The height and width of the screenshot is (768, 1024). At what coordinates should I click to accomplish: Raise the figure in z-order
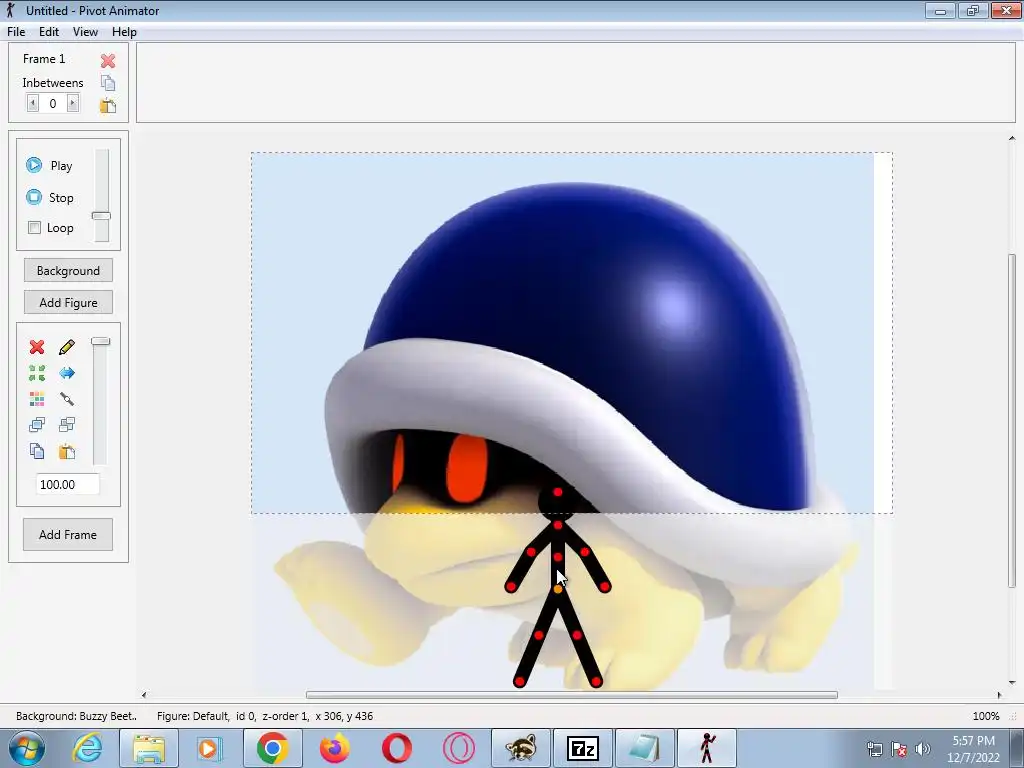pyautogui.click(x=37, y=424)
